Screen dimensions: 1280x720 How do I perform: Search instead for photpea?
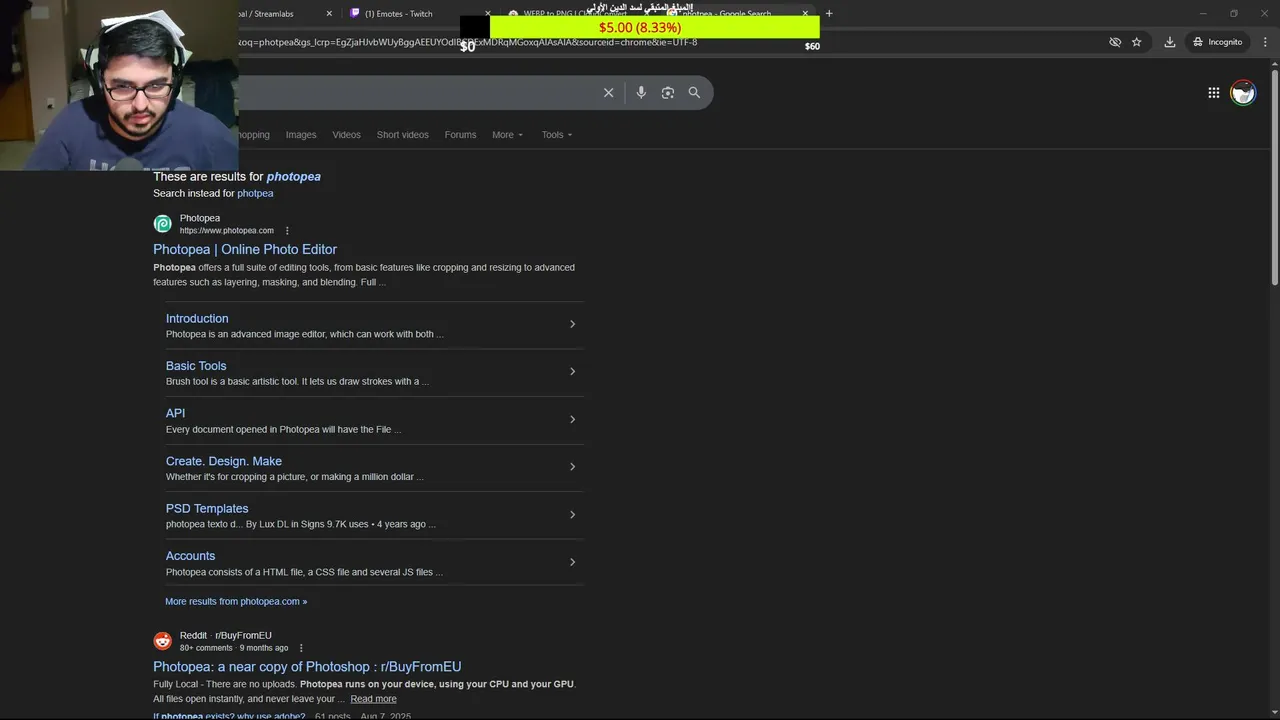(255, 193)
